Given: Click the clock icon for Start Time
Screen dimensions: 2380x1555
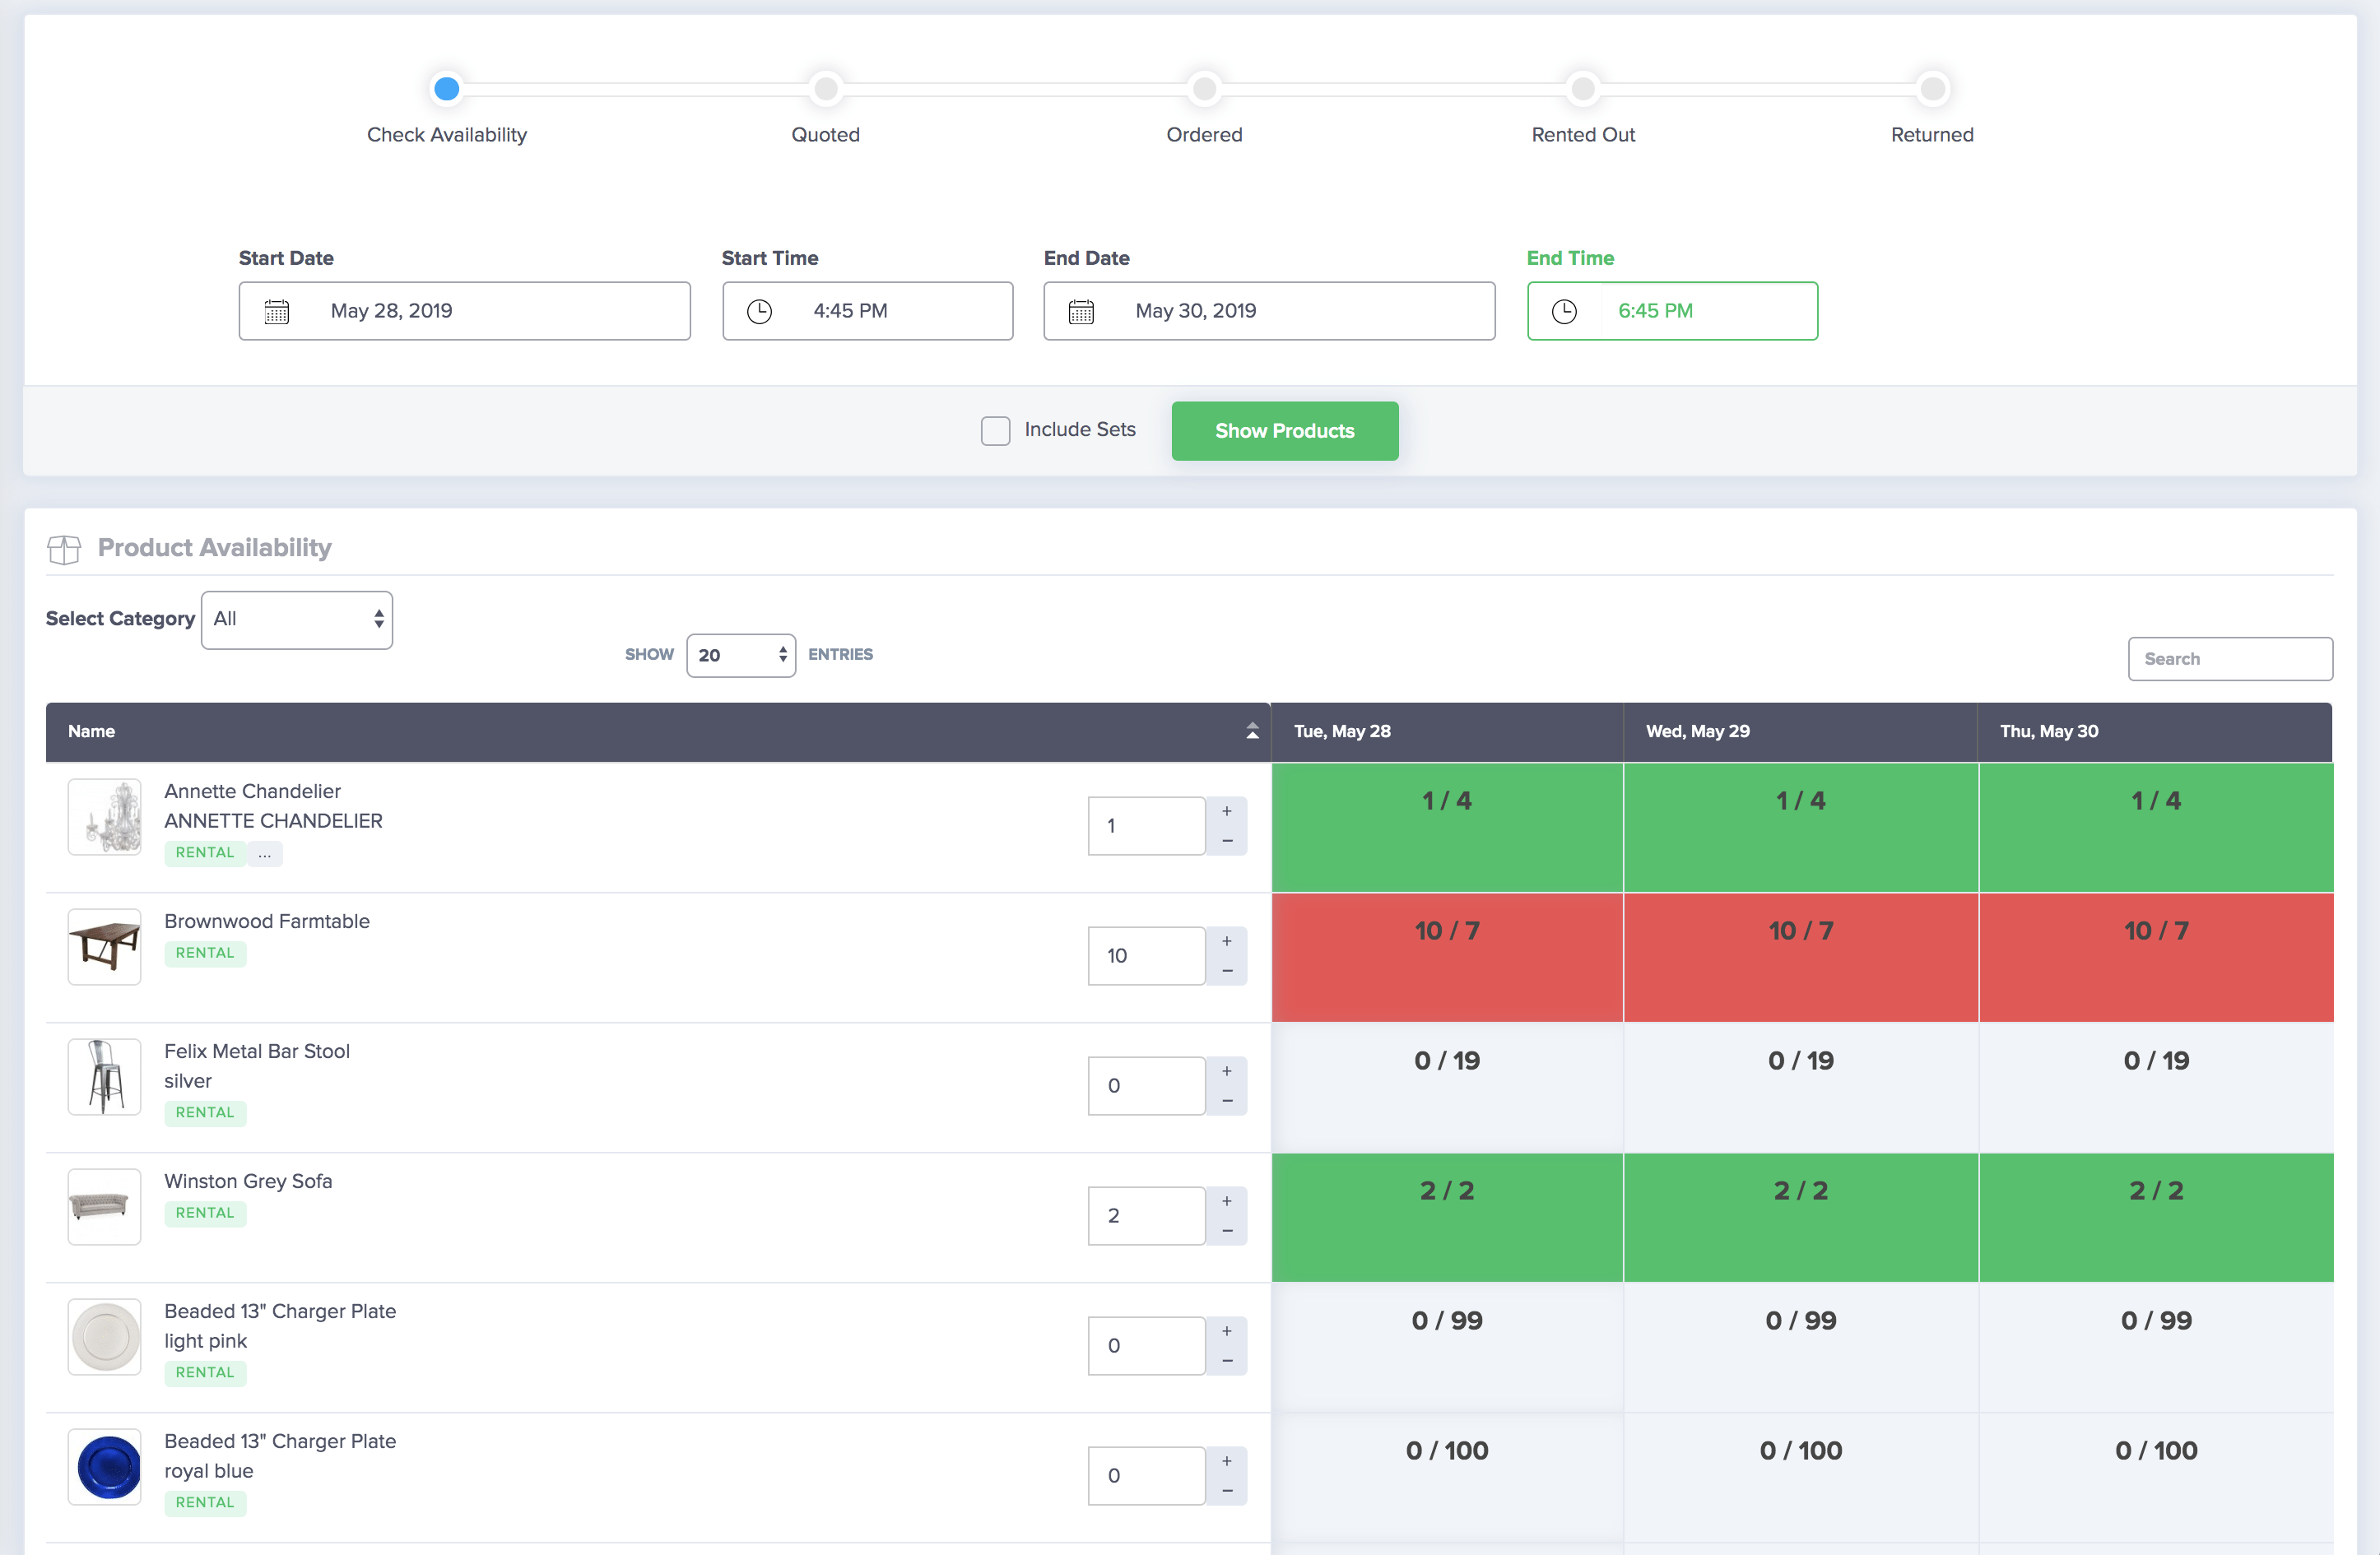Looking at the screenshot, I should click(x=760, y=311).
